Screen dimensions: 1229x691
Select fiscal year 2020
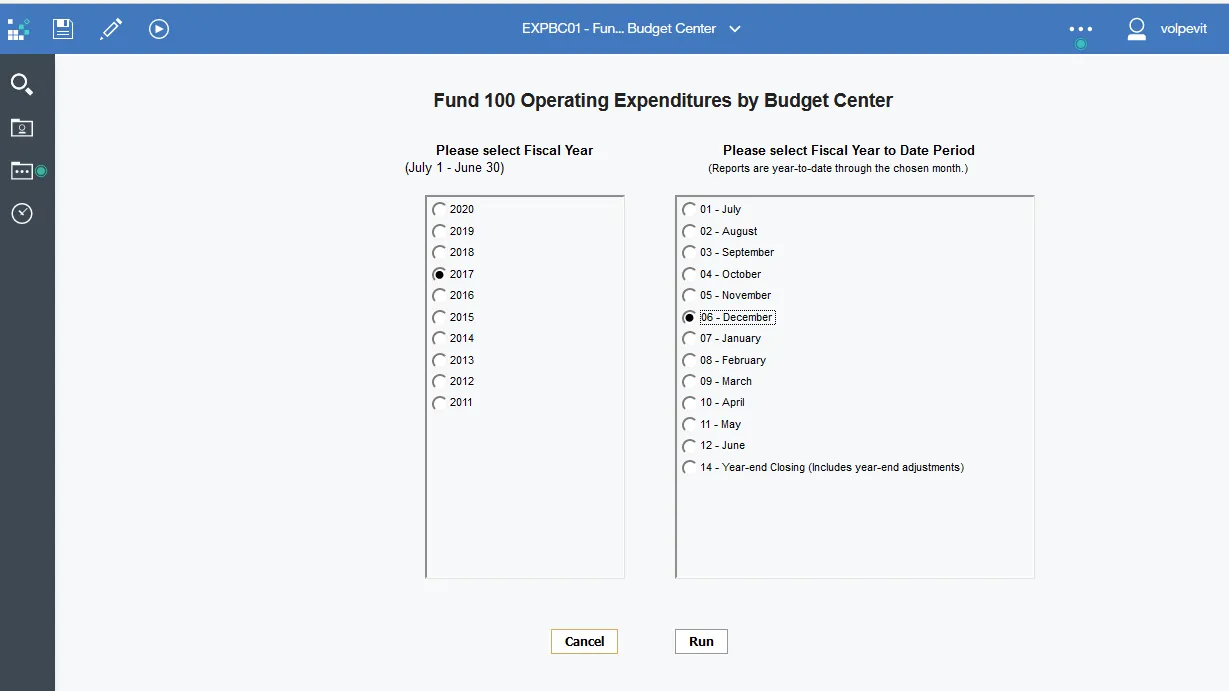[440, 210]
